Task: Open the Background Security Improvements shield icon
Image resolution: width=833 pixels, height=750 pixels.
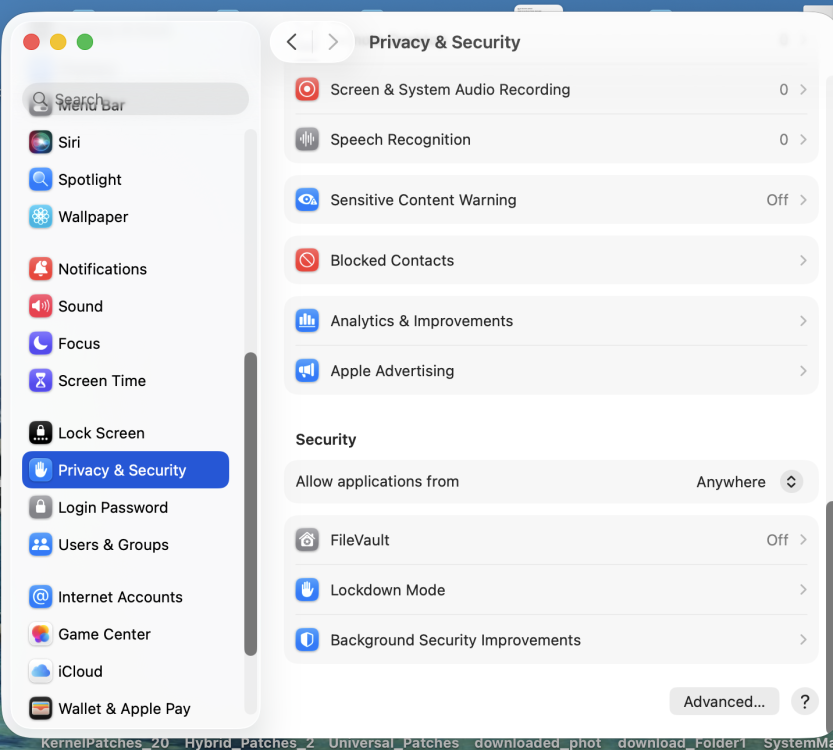Action: [307, 640]
